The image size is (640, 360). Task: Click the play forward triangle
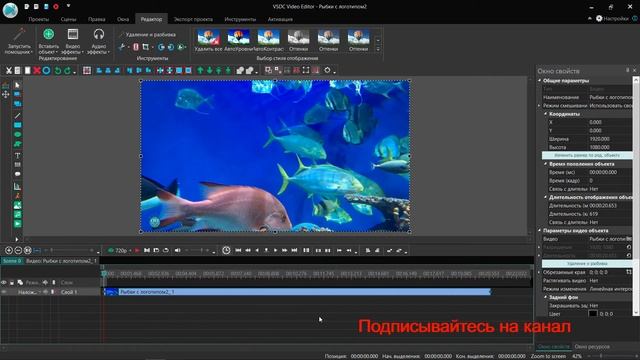(x=276, y=250)
